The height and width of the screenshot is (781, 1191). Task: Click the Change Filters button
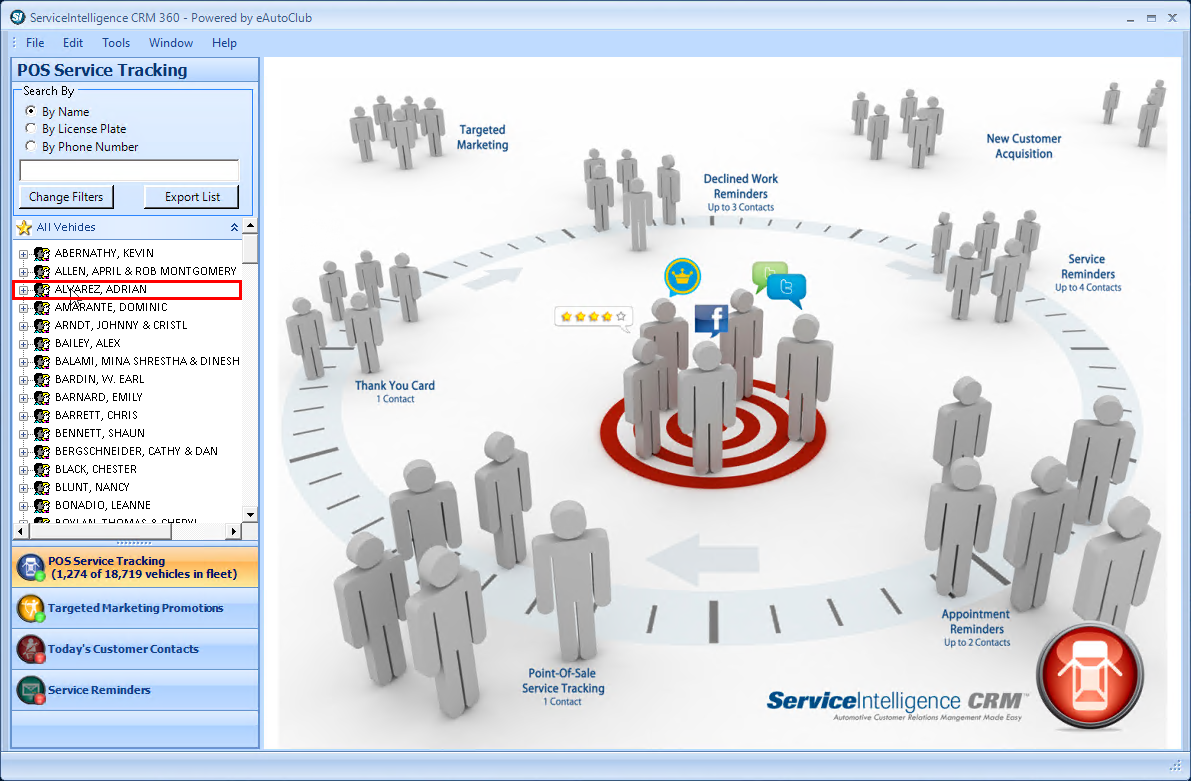(x=66, y=197)
